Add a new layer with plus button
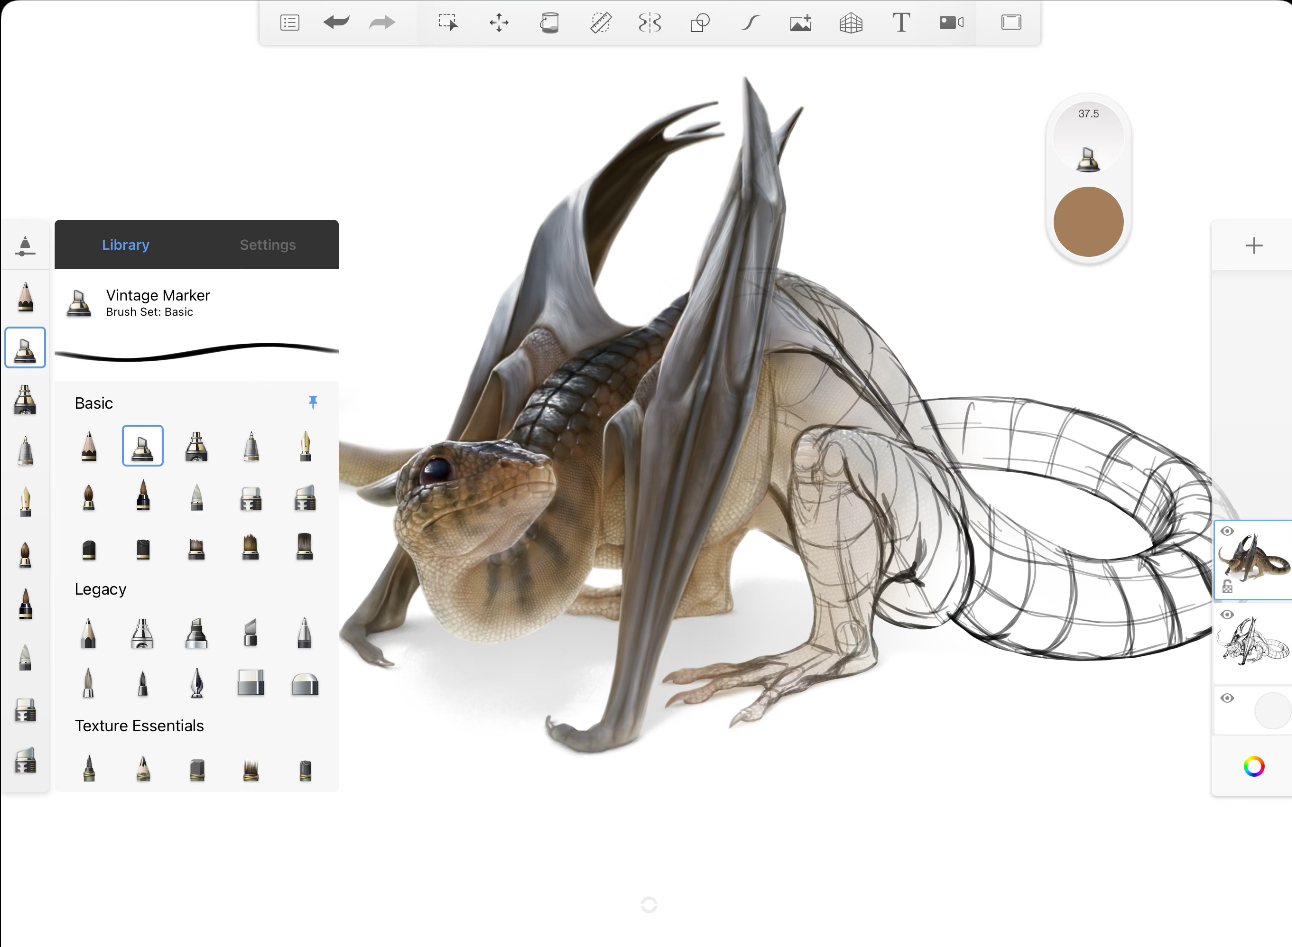This screenshot has height=947, width=1292. (x=1254, y=246)
